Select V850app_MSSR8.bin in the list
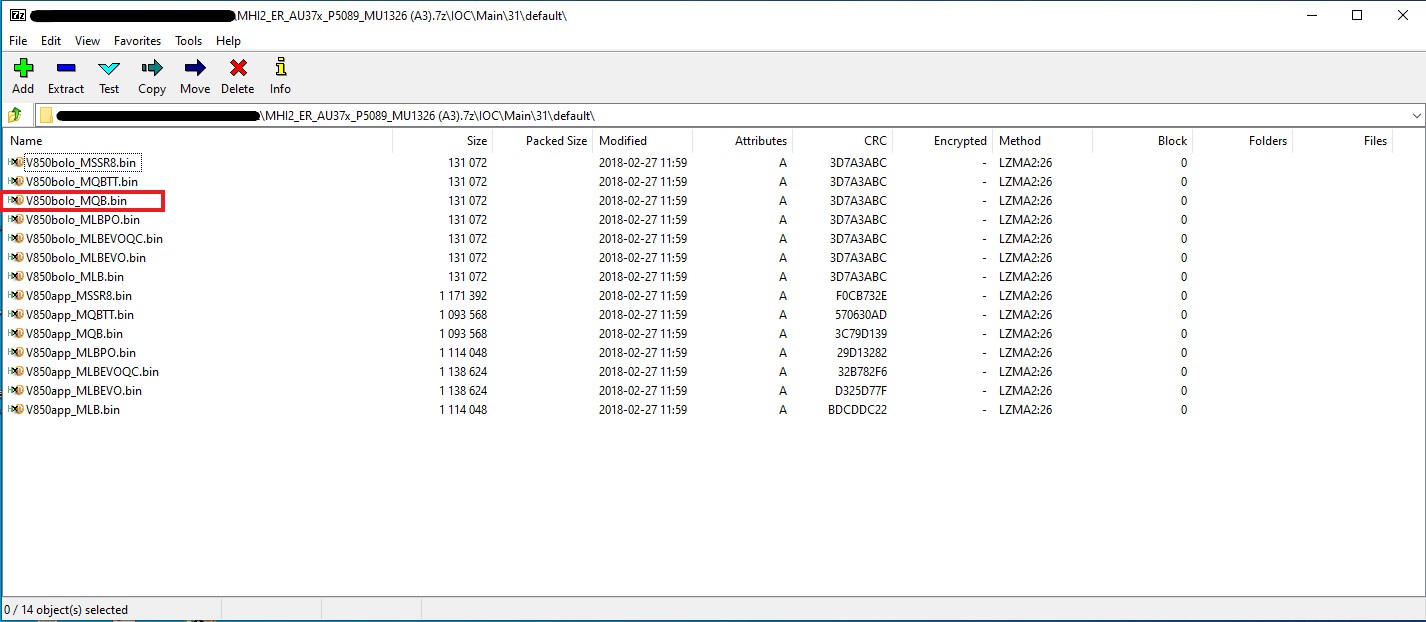Image resolution: width=1426 pixels, height=622 pixels. (x=78, y=296)
